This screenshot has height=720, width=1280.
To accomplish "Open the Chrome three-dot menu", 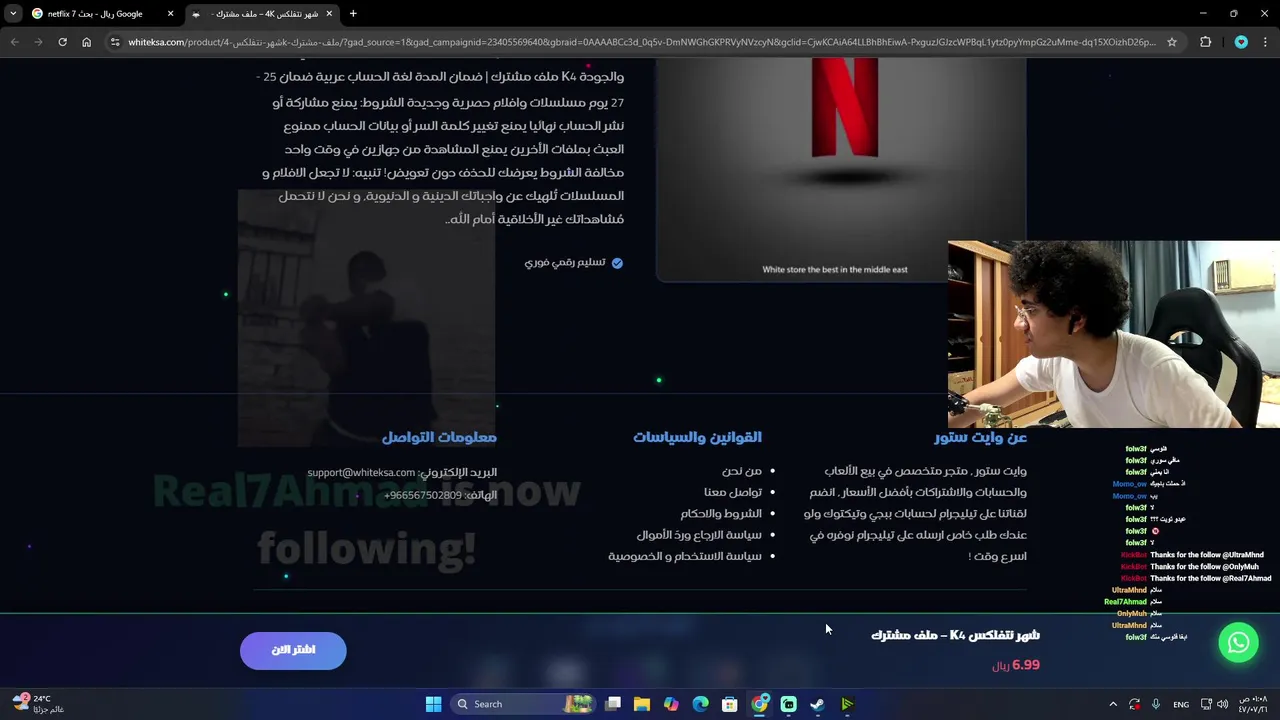I will tap(1266, 42).
